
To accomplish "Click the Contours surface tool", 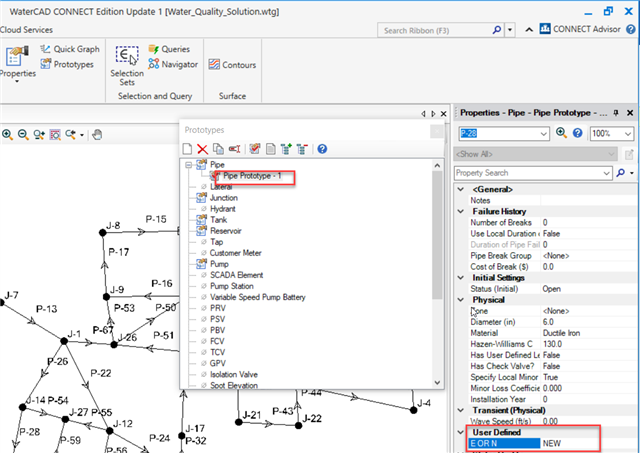I will point(231,64).
